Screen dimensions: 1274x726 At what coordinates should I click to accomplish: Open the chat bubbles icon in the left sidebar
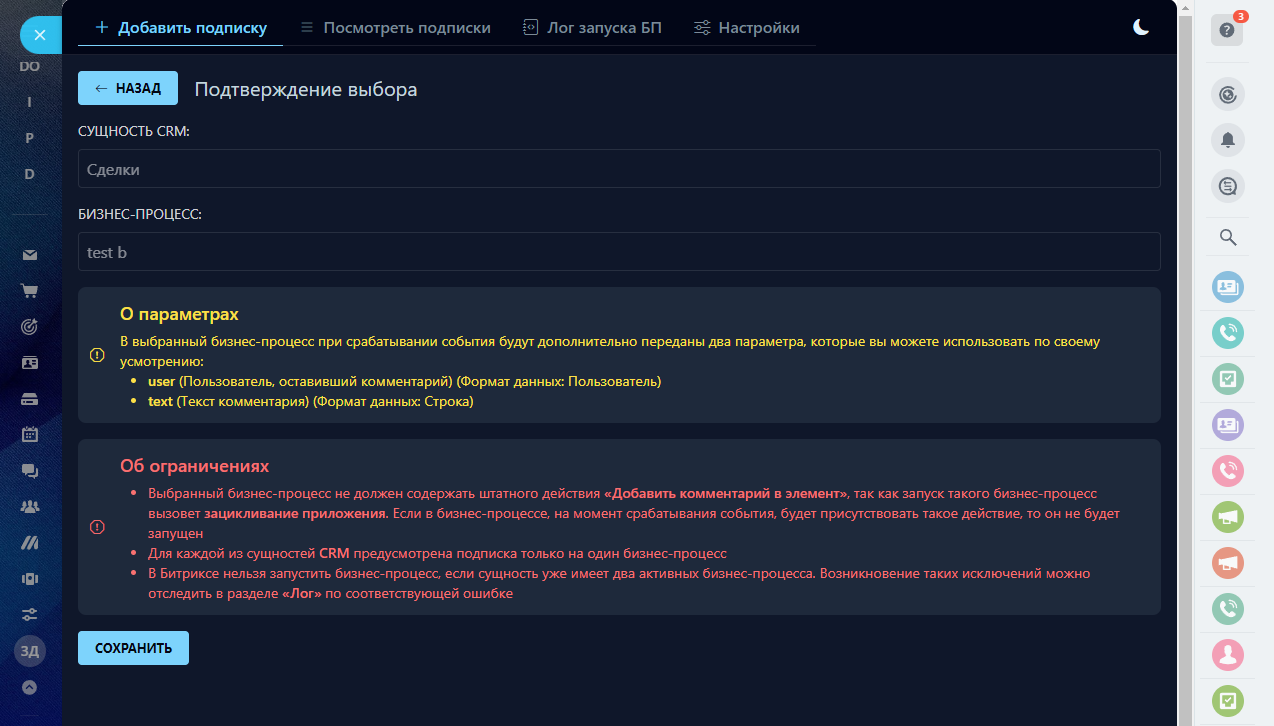30,470
